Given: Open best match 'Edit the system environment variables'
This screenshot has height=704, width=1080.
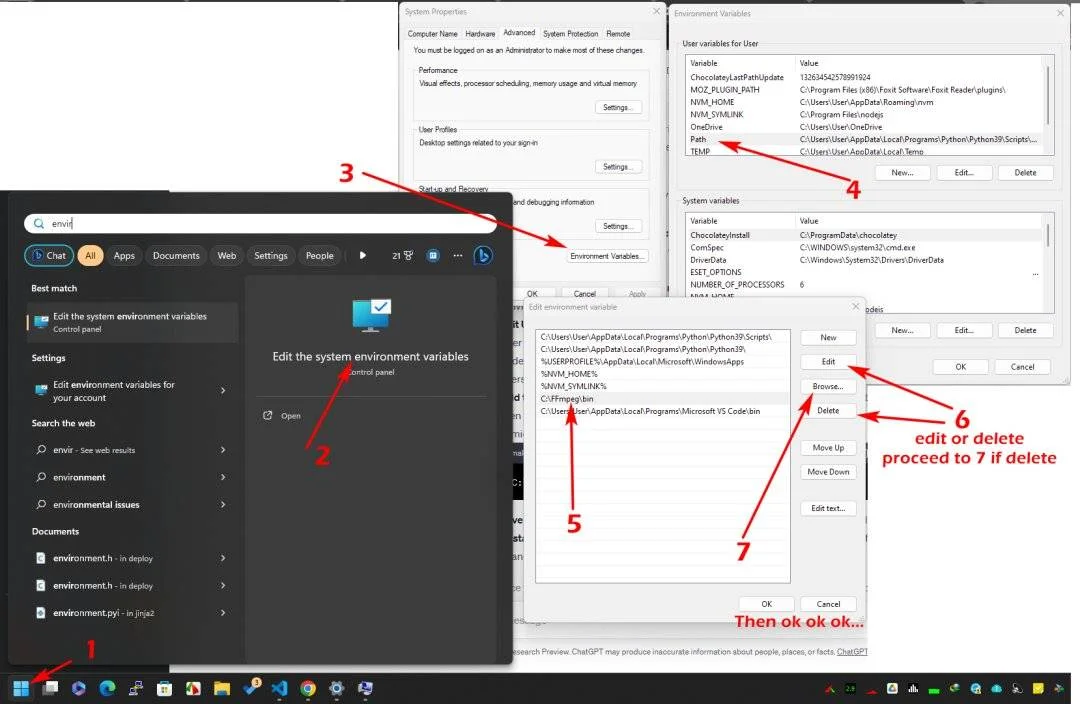Looking at the screenshot, I should tap(132, 322).
